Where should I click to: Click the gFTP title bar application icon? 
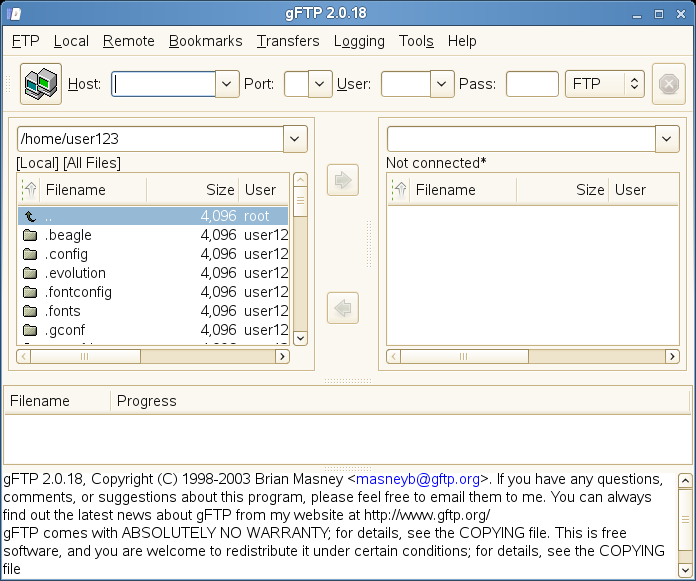click(x=14, y=13)
